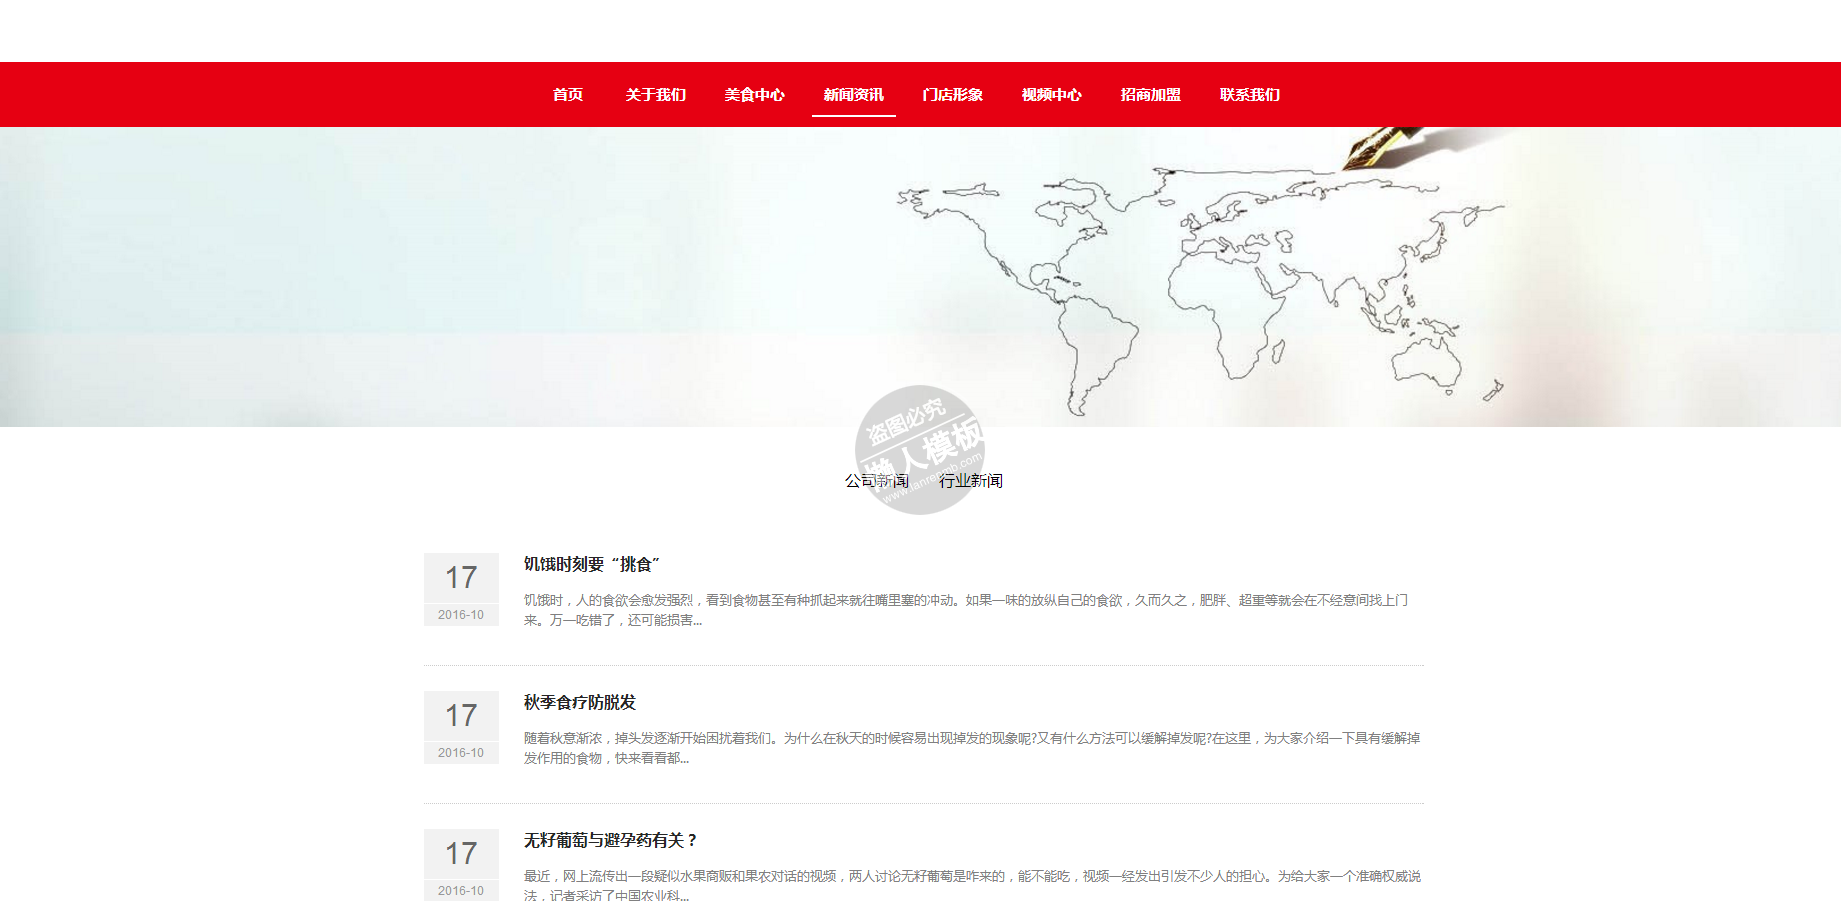Click date box 17 beside 无籽葡萄 article
Screen dimensions: 1841x901
click(461, 865)
